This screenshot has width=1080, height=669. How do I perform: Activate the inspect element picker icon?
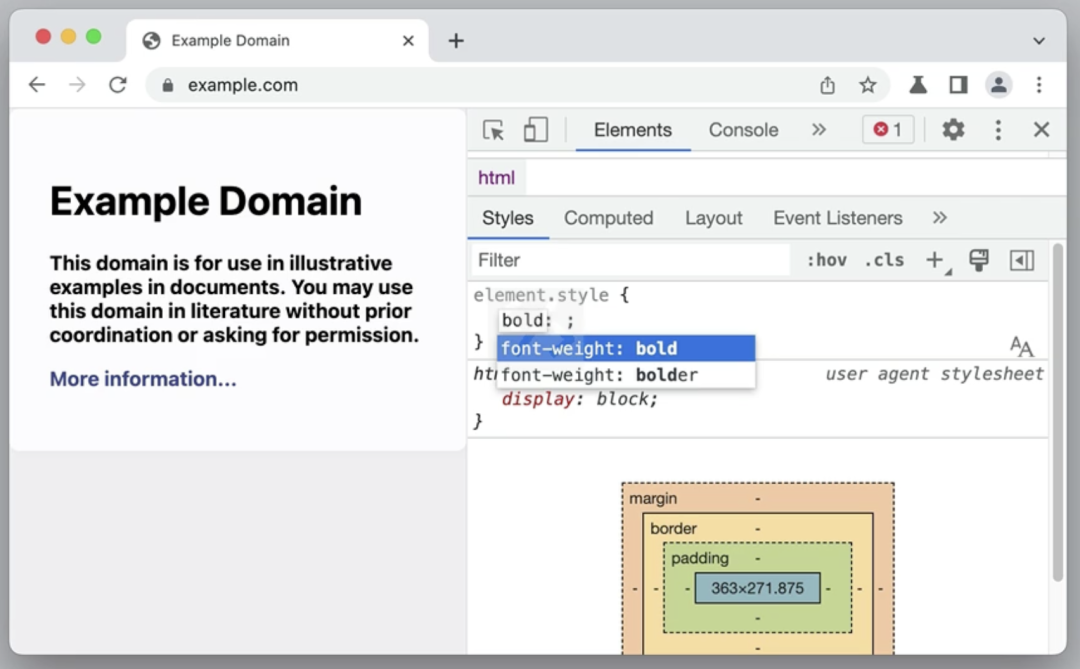493,130
